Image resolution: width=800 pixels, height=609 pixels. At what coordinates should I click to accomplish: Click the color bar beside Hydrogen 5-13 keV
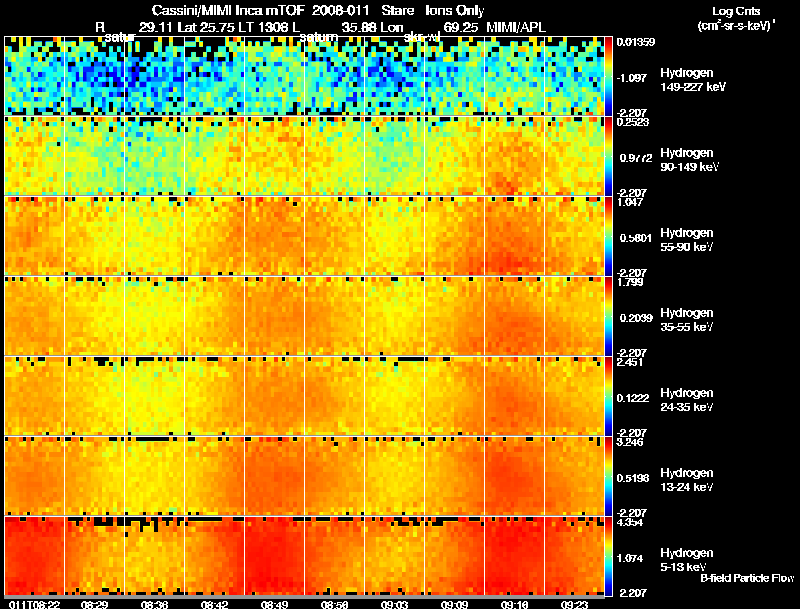[608, 556]
